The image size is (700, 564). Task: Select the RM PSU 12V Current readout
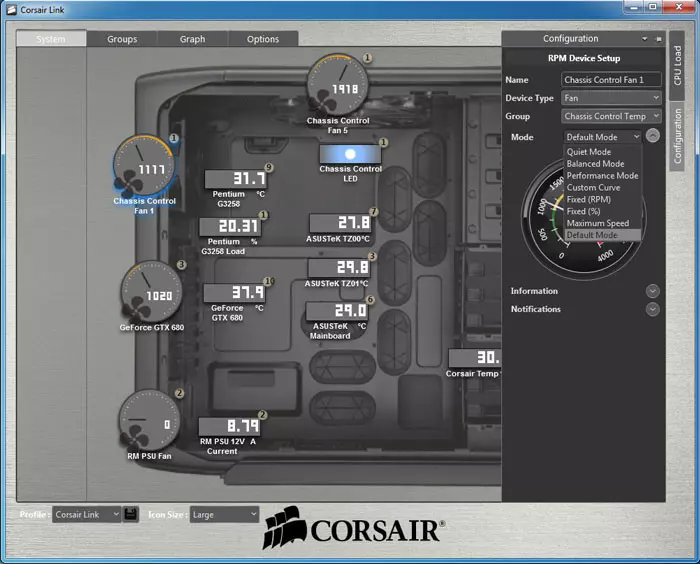(x=229, y=426)
